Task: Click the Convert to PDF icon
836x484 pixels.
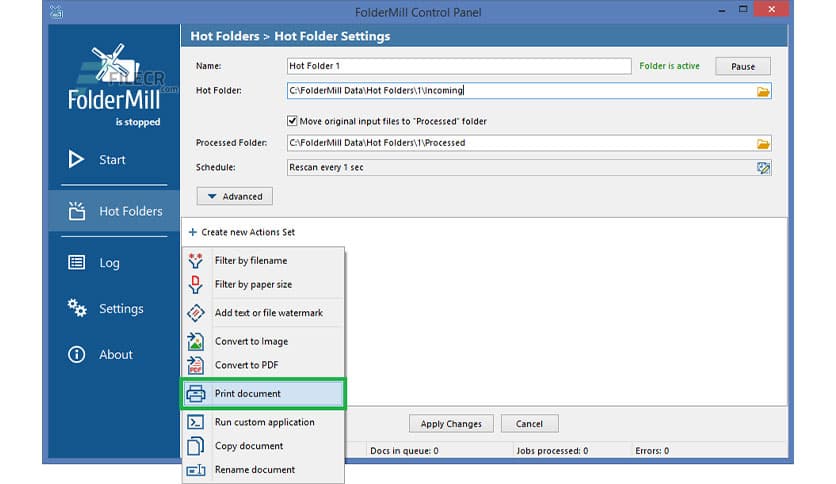Action: pyautogui.click(x=196, y=365)
